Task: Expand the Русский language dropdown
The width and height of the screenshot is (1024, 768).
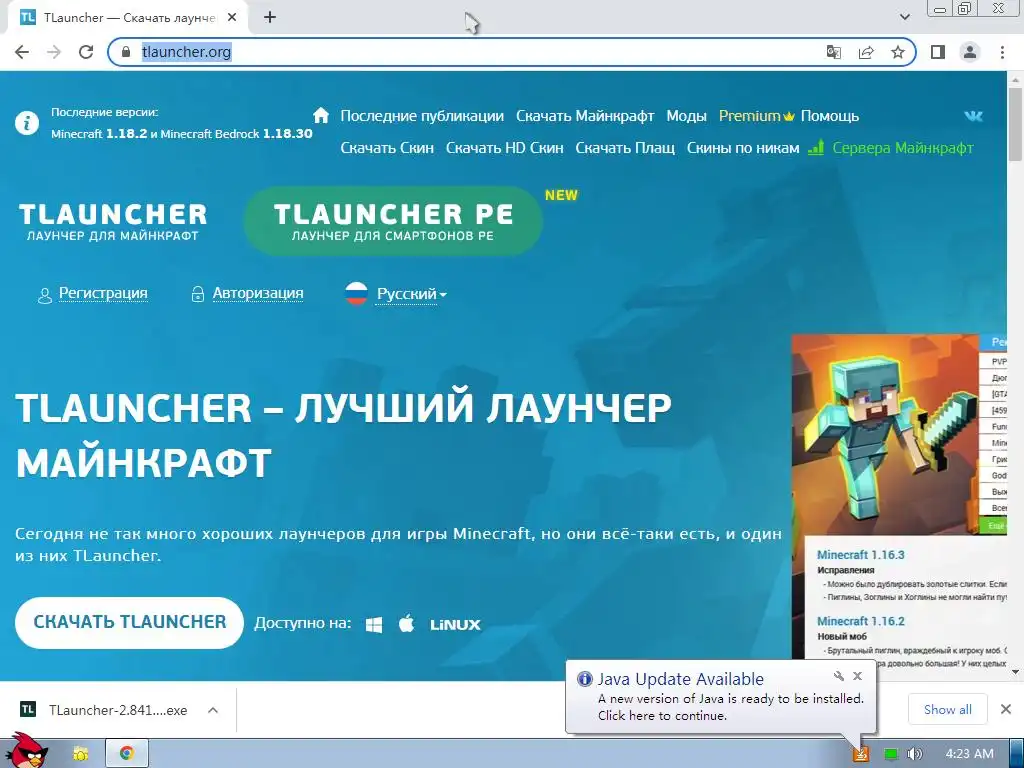Action: pyautogui.click(x=412, y=294)
